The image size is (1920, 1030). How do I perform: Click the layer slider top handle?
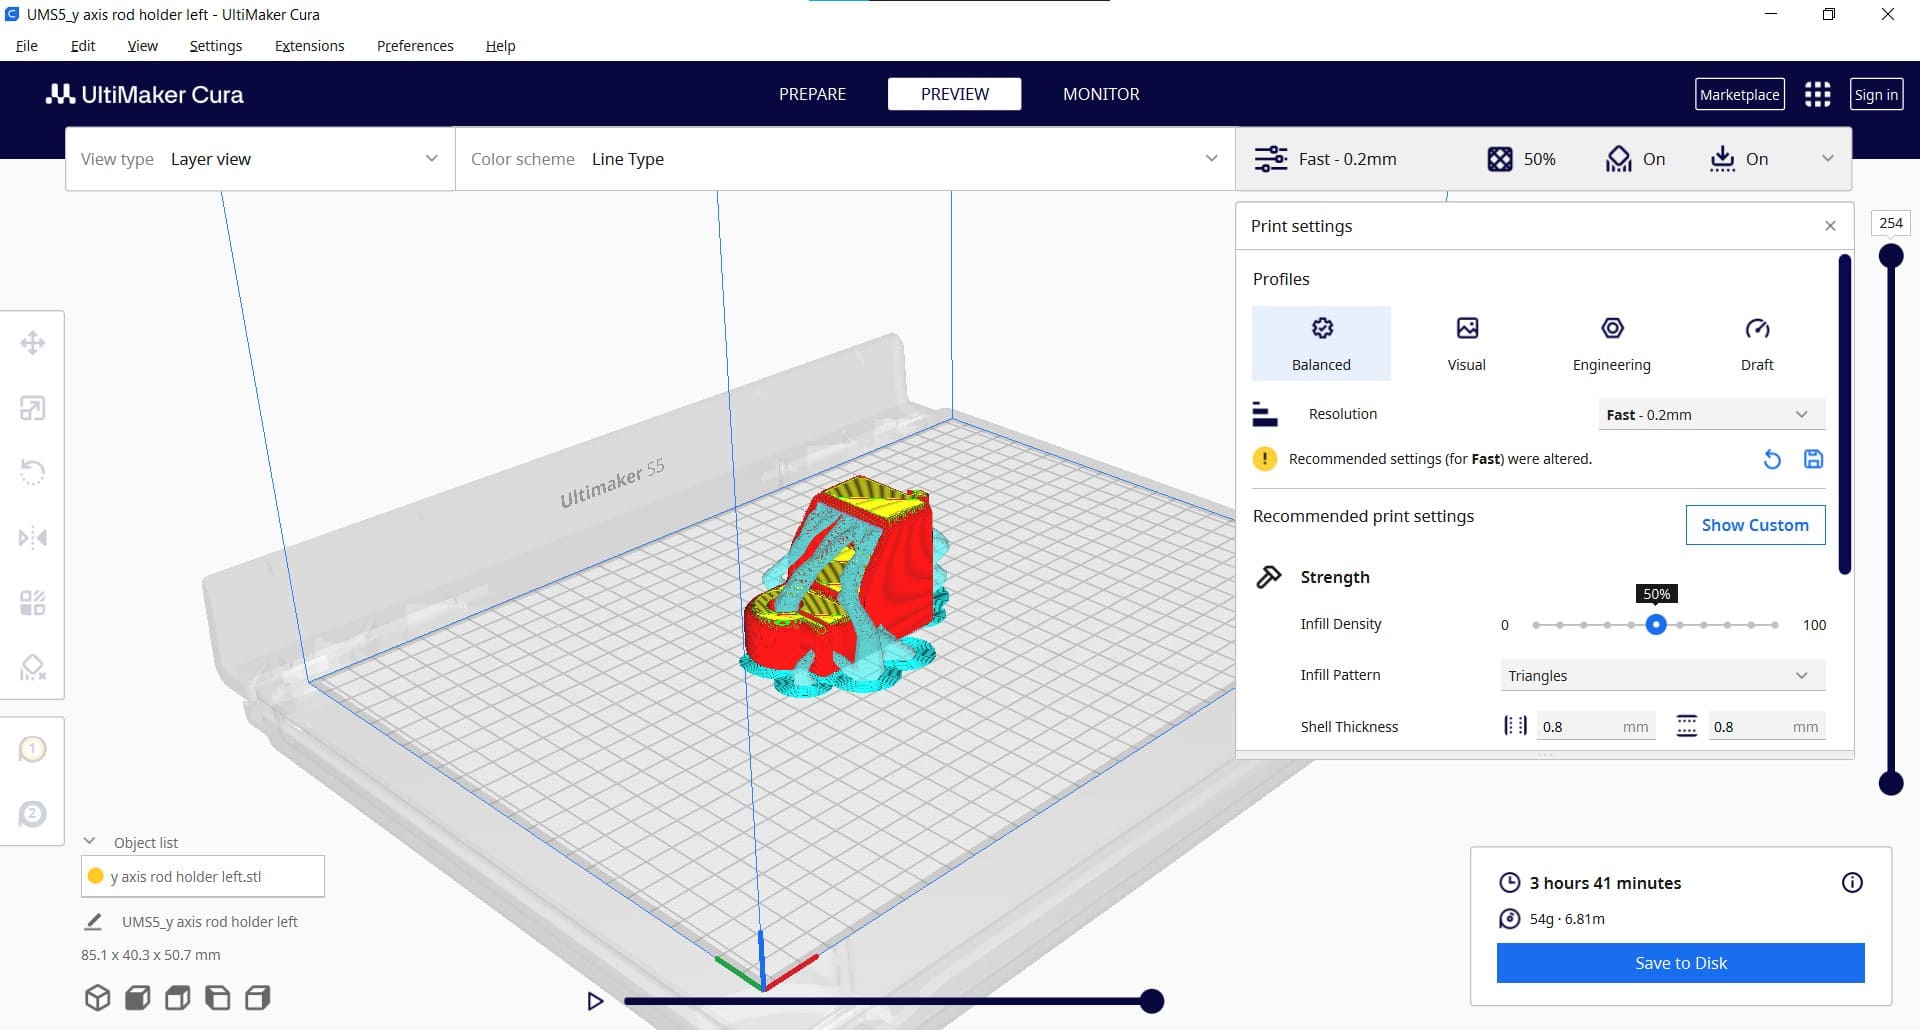tap(1890, 256)
